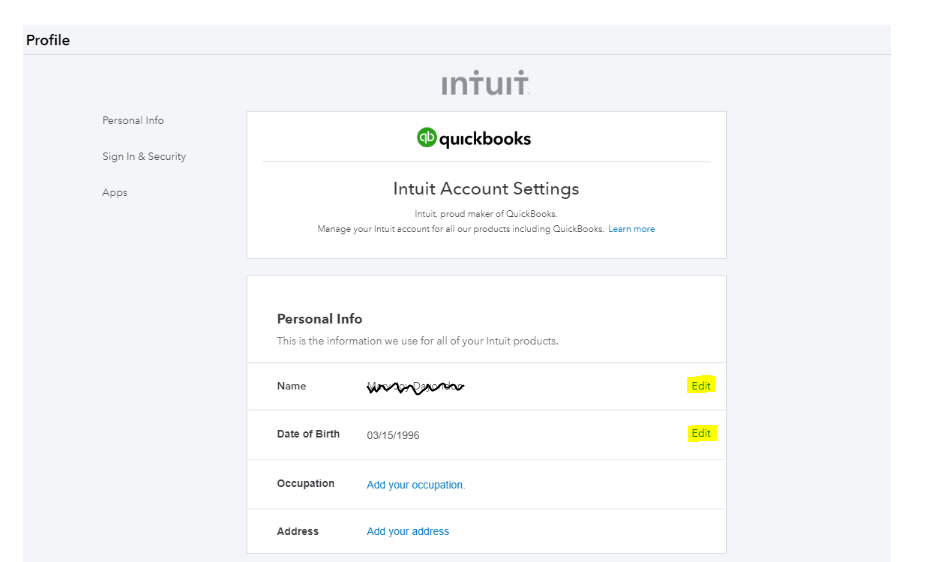Open the Personal Info sidebar section
The width and height of the screenshot is (931, 562).
click(x=133, y=120)
